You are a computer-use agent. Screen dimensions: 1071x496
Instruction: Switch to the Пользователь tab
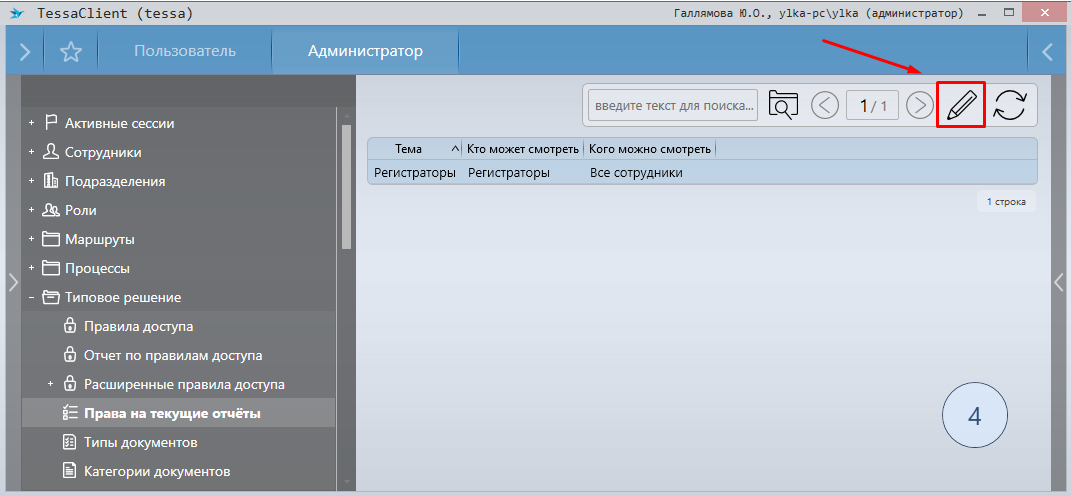tap(185, 51)
